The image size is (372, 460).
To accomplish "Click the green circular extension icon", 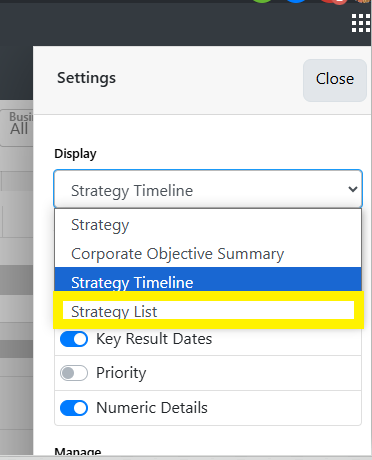I will click(x=263, y=1).
